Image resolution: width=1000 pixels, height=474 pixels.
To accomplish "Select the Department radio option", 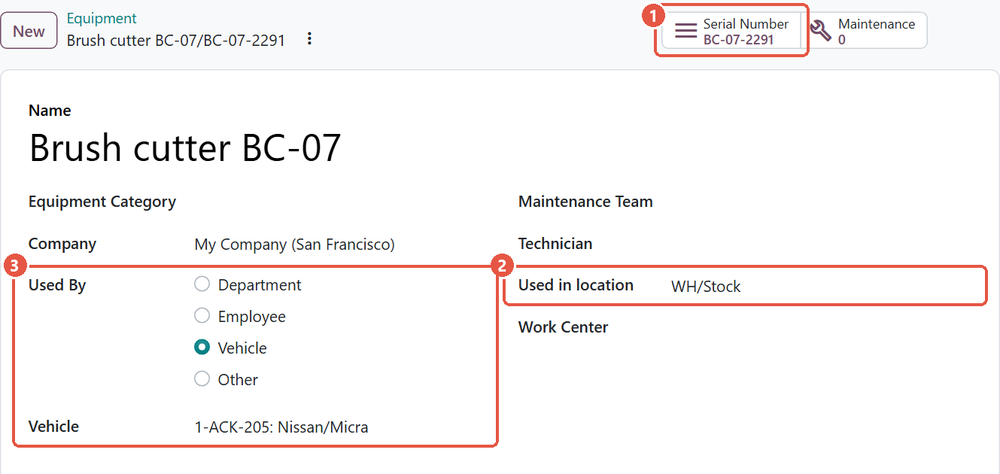I will tap(202, 285).
